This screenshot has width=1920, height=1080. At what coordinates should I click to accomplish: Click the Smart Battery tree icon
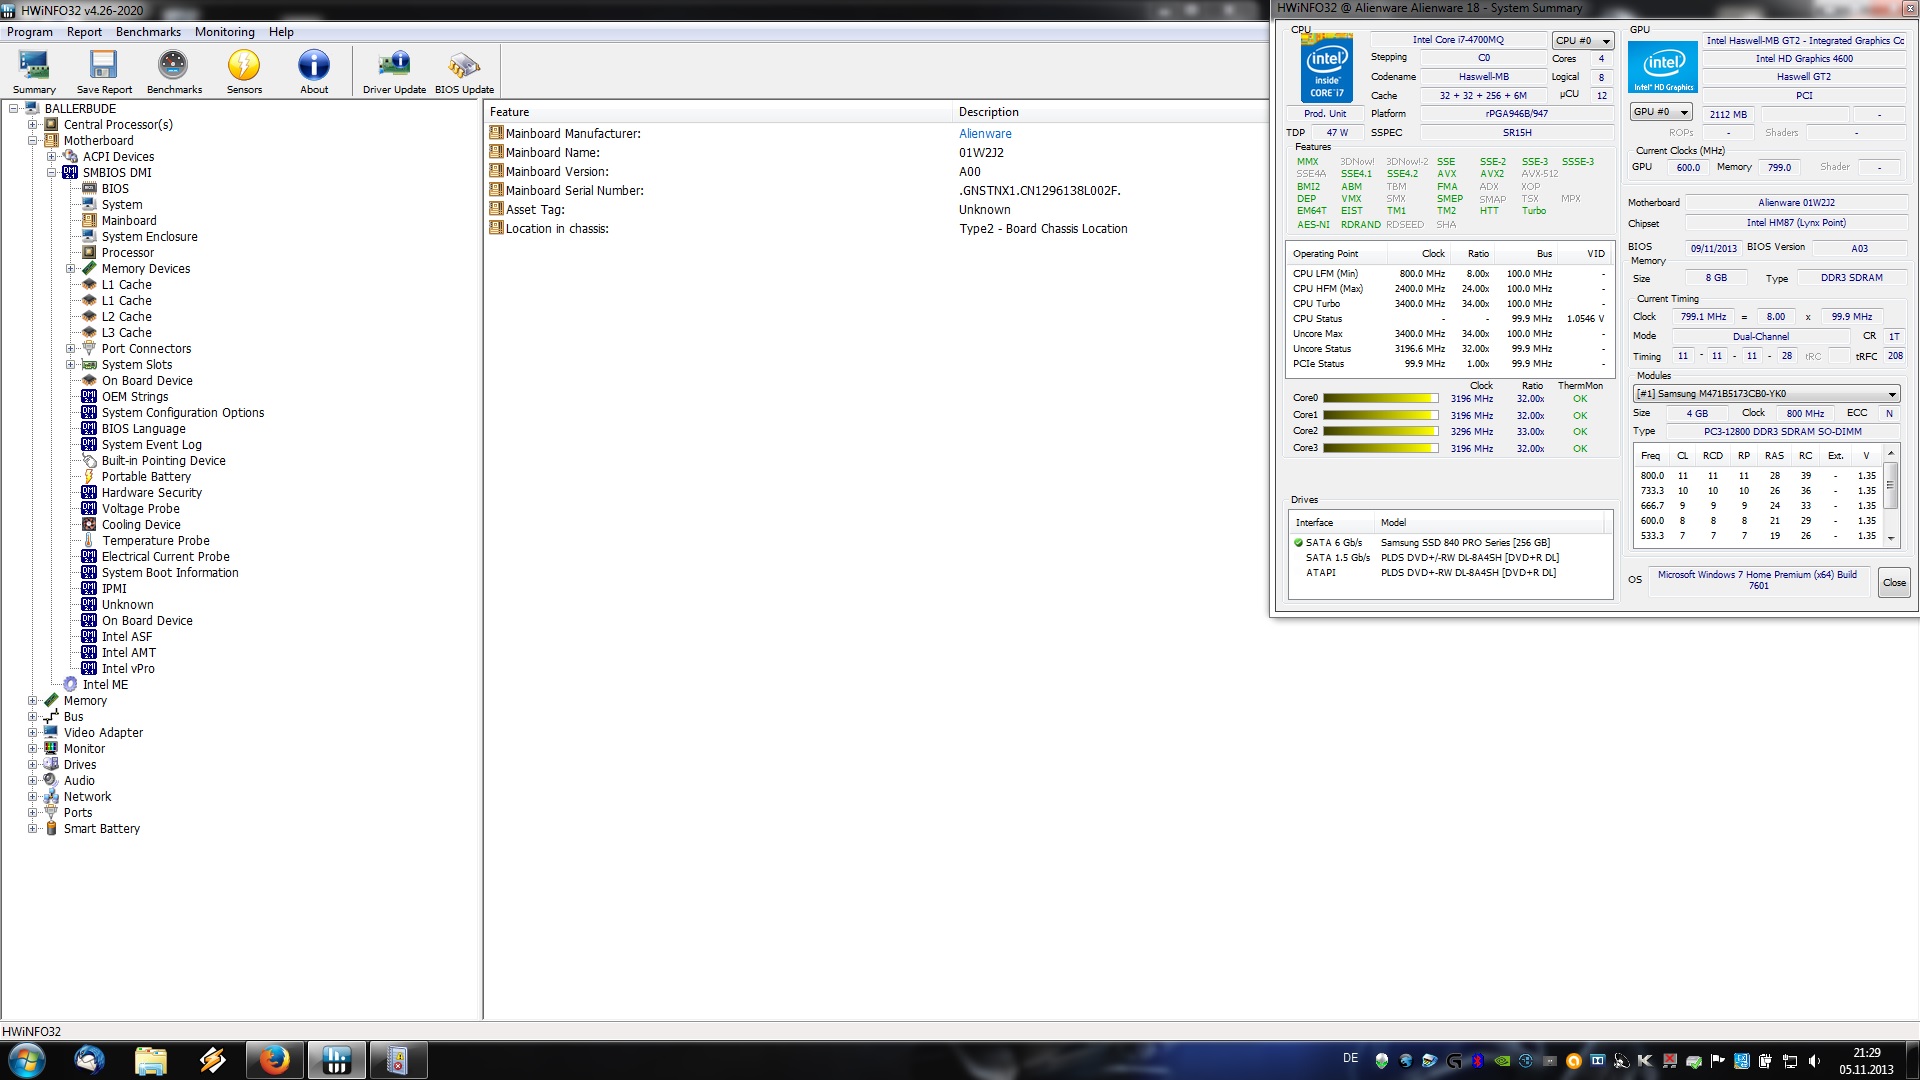[x=51, y=829]
